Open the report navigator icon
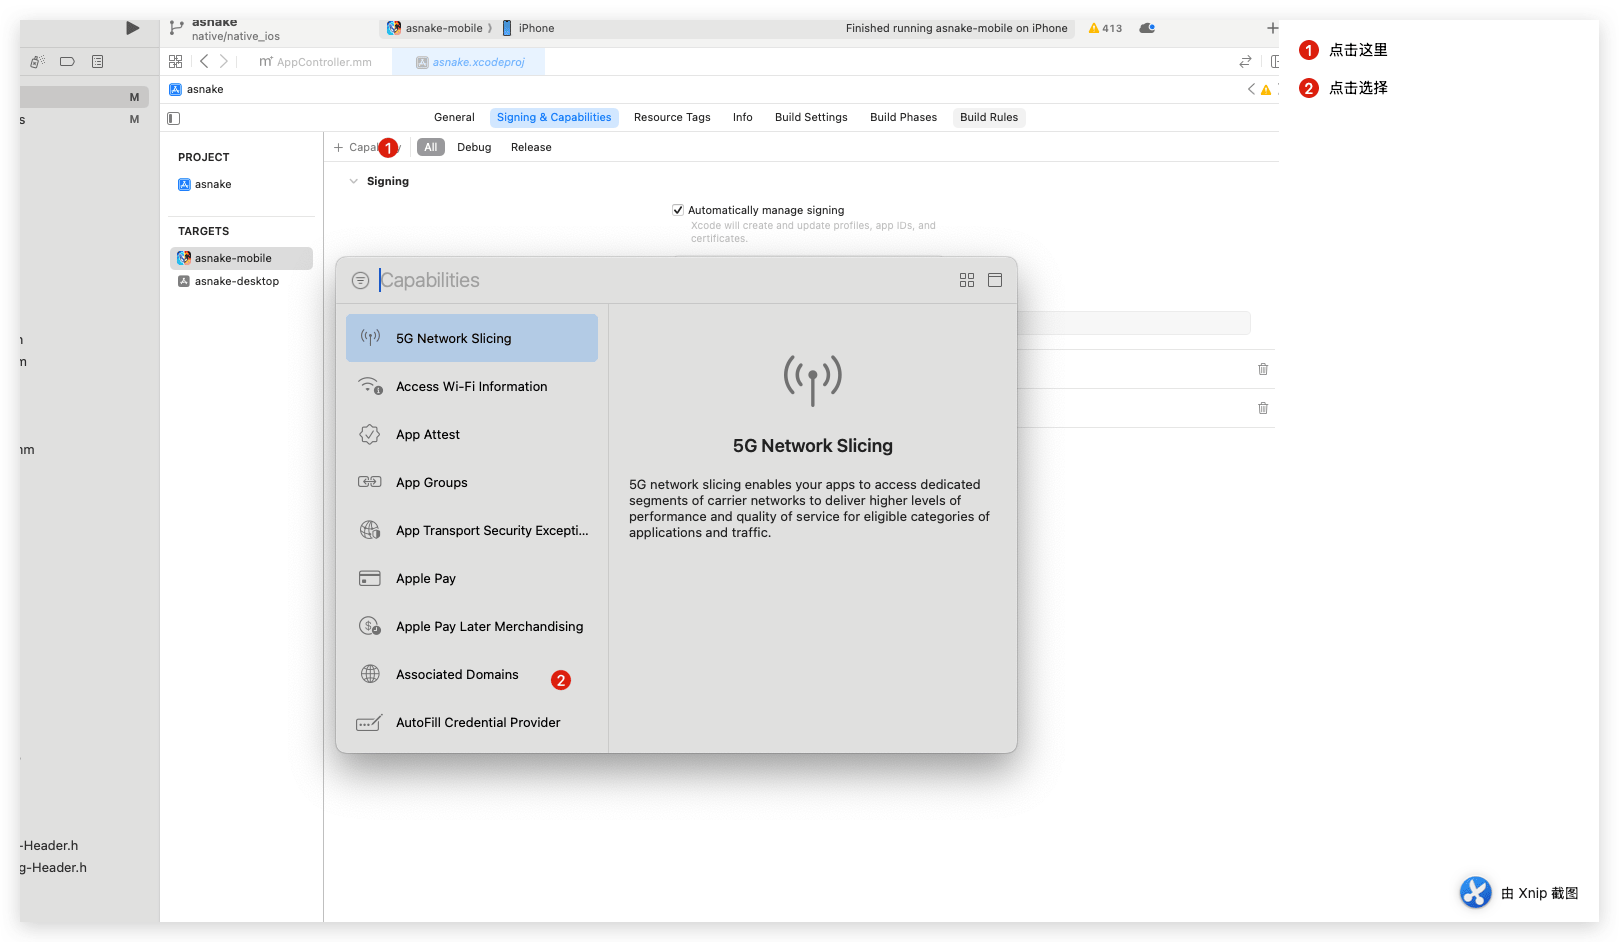The width and height of the screenshot is (1619, 942). [x=97, y=61]
